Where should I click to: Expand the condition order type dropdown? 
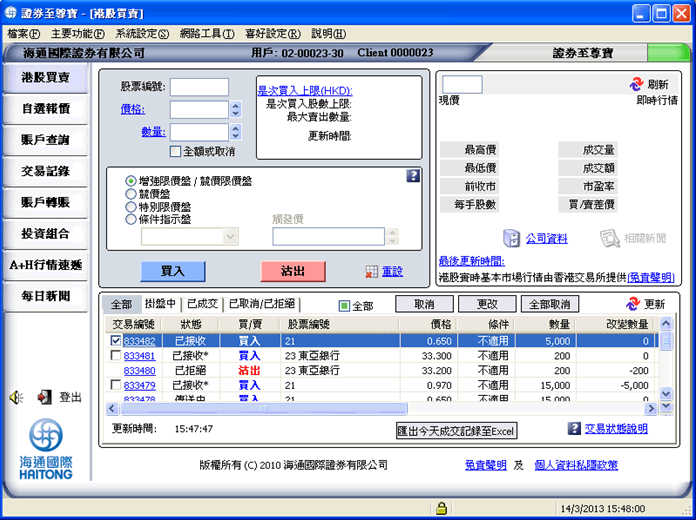[x=230, y=236]
